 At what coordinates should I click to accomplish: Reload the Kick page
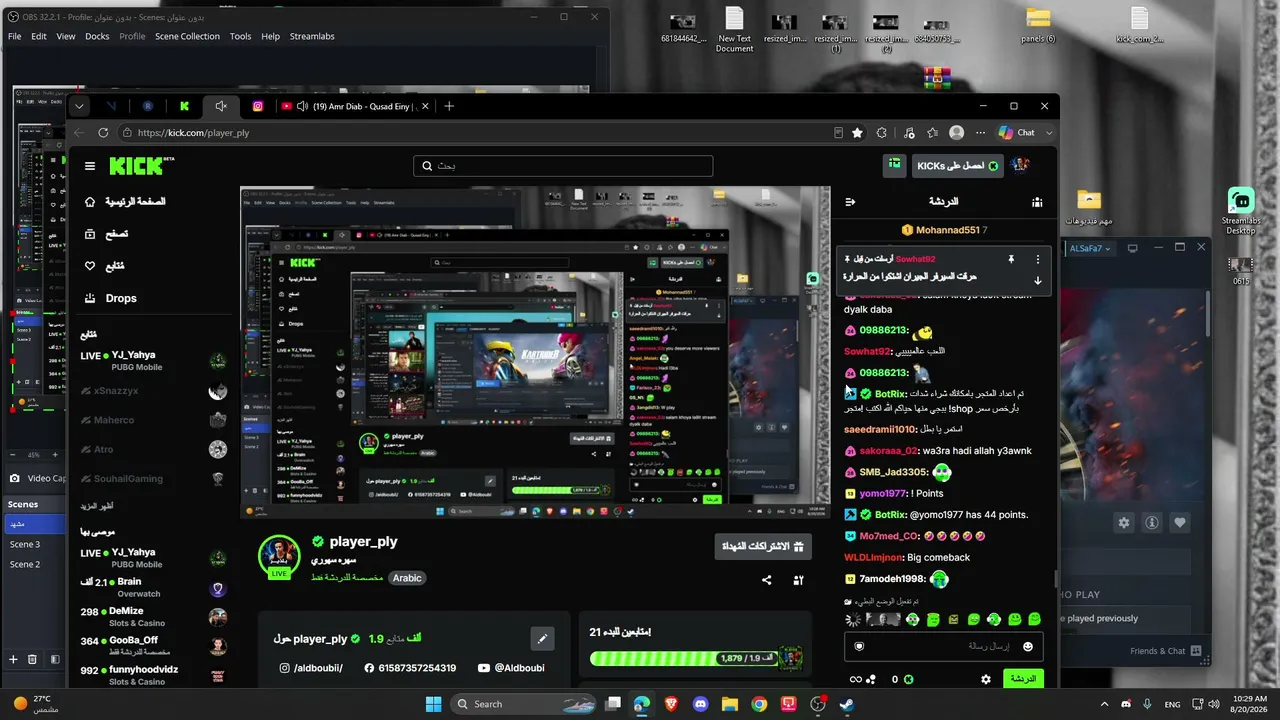click(x=103, y=132)
